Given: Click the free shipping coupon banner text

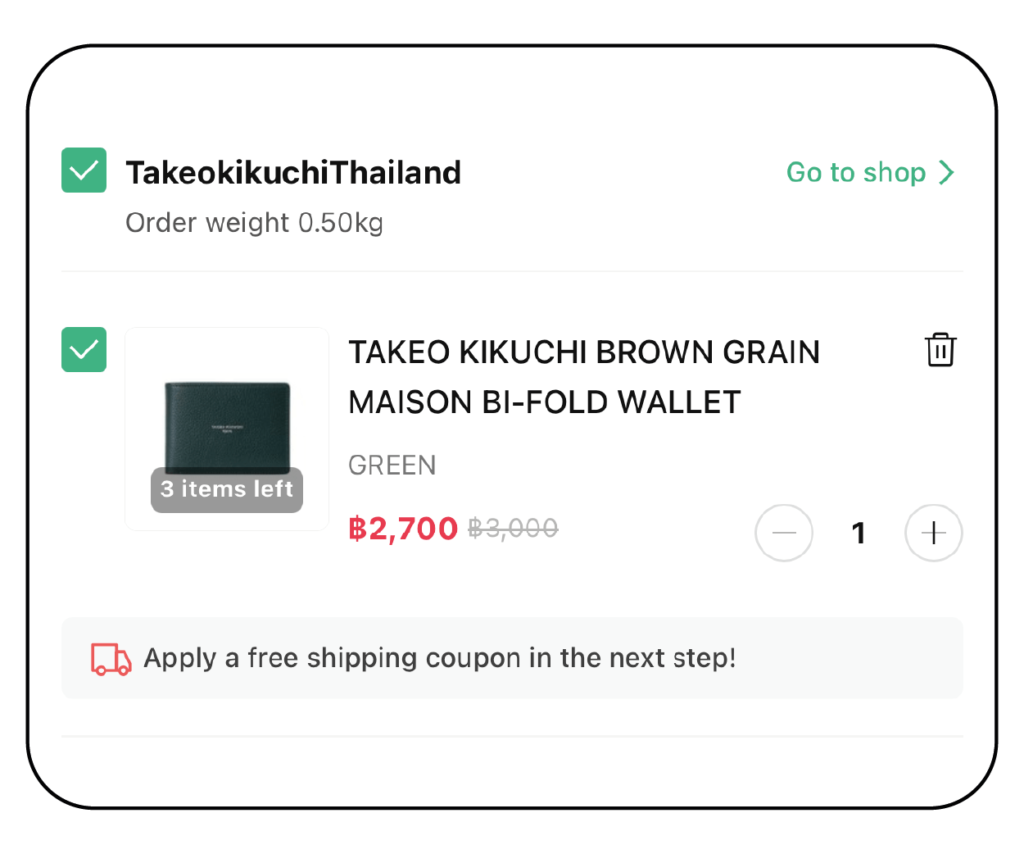Looking at the screenshot, I should (440, 659).
